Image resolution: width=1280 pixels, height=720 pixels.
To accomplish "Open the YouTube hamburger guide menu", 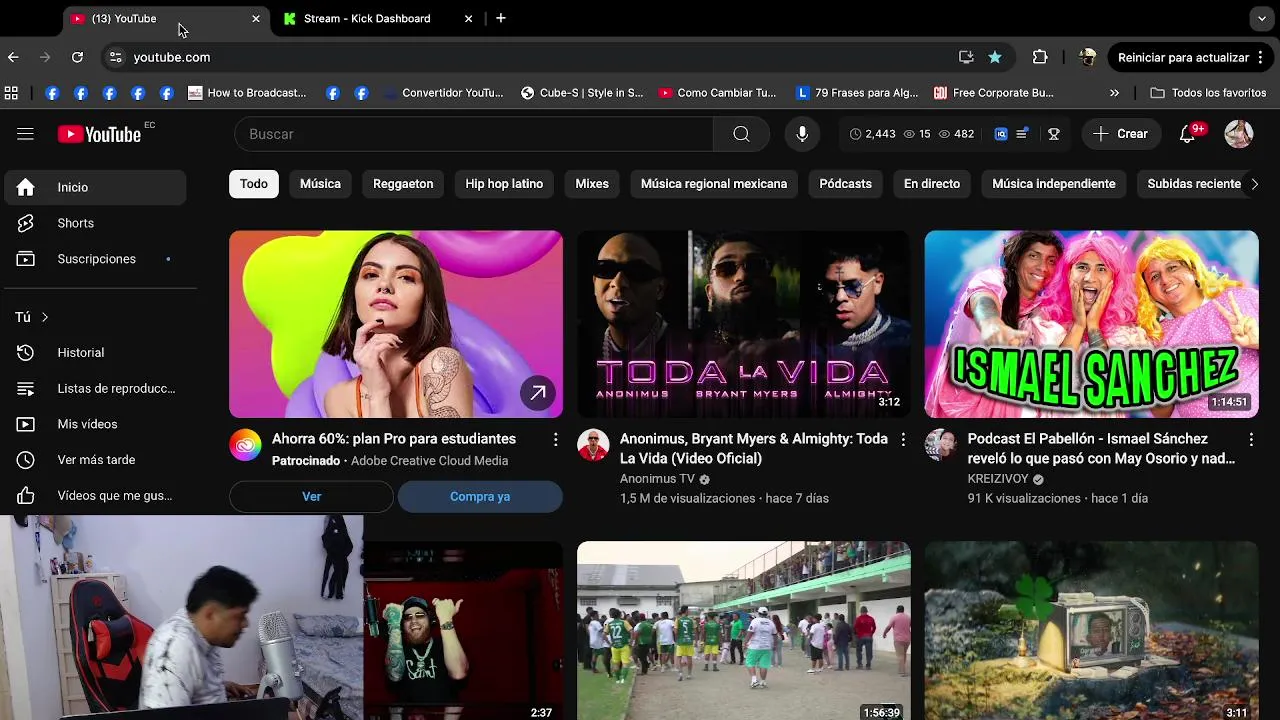I will tap(25, 134).
